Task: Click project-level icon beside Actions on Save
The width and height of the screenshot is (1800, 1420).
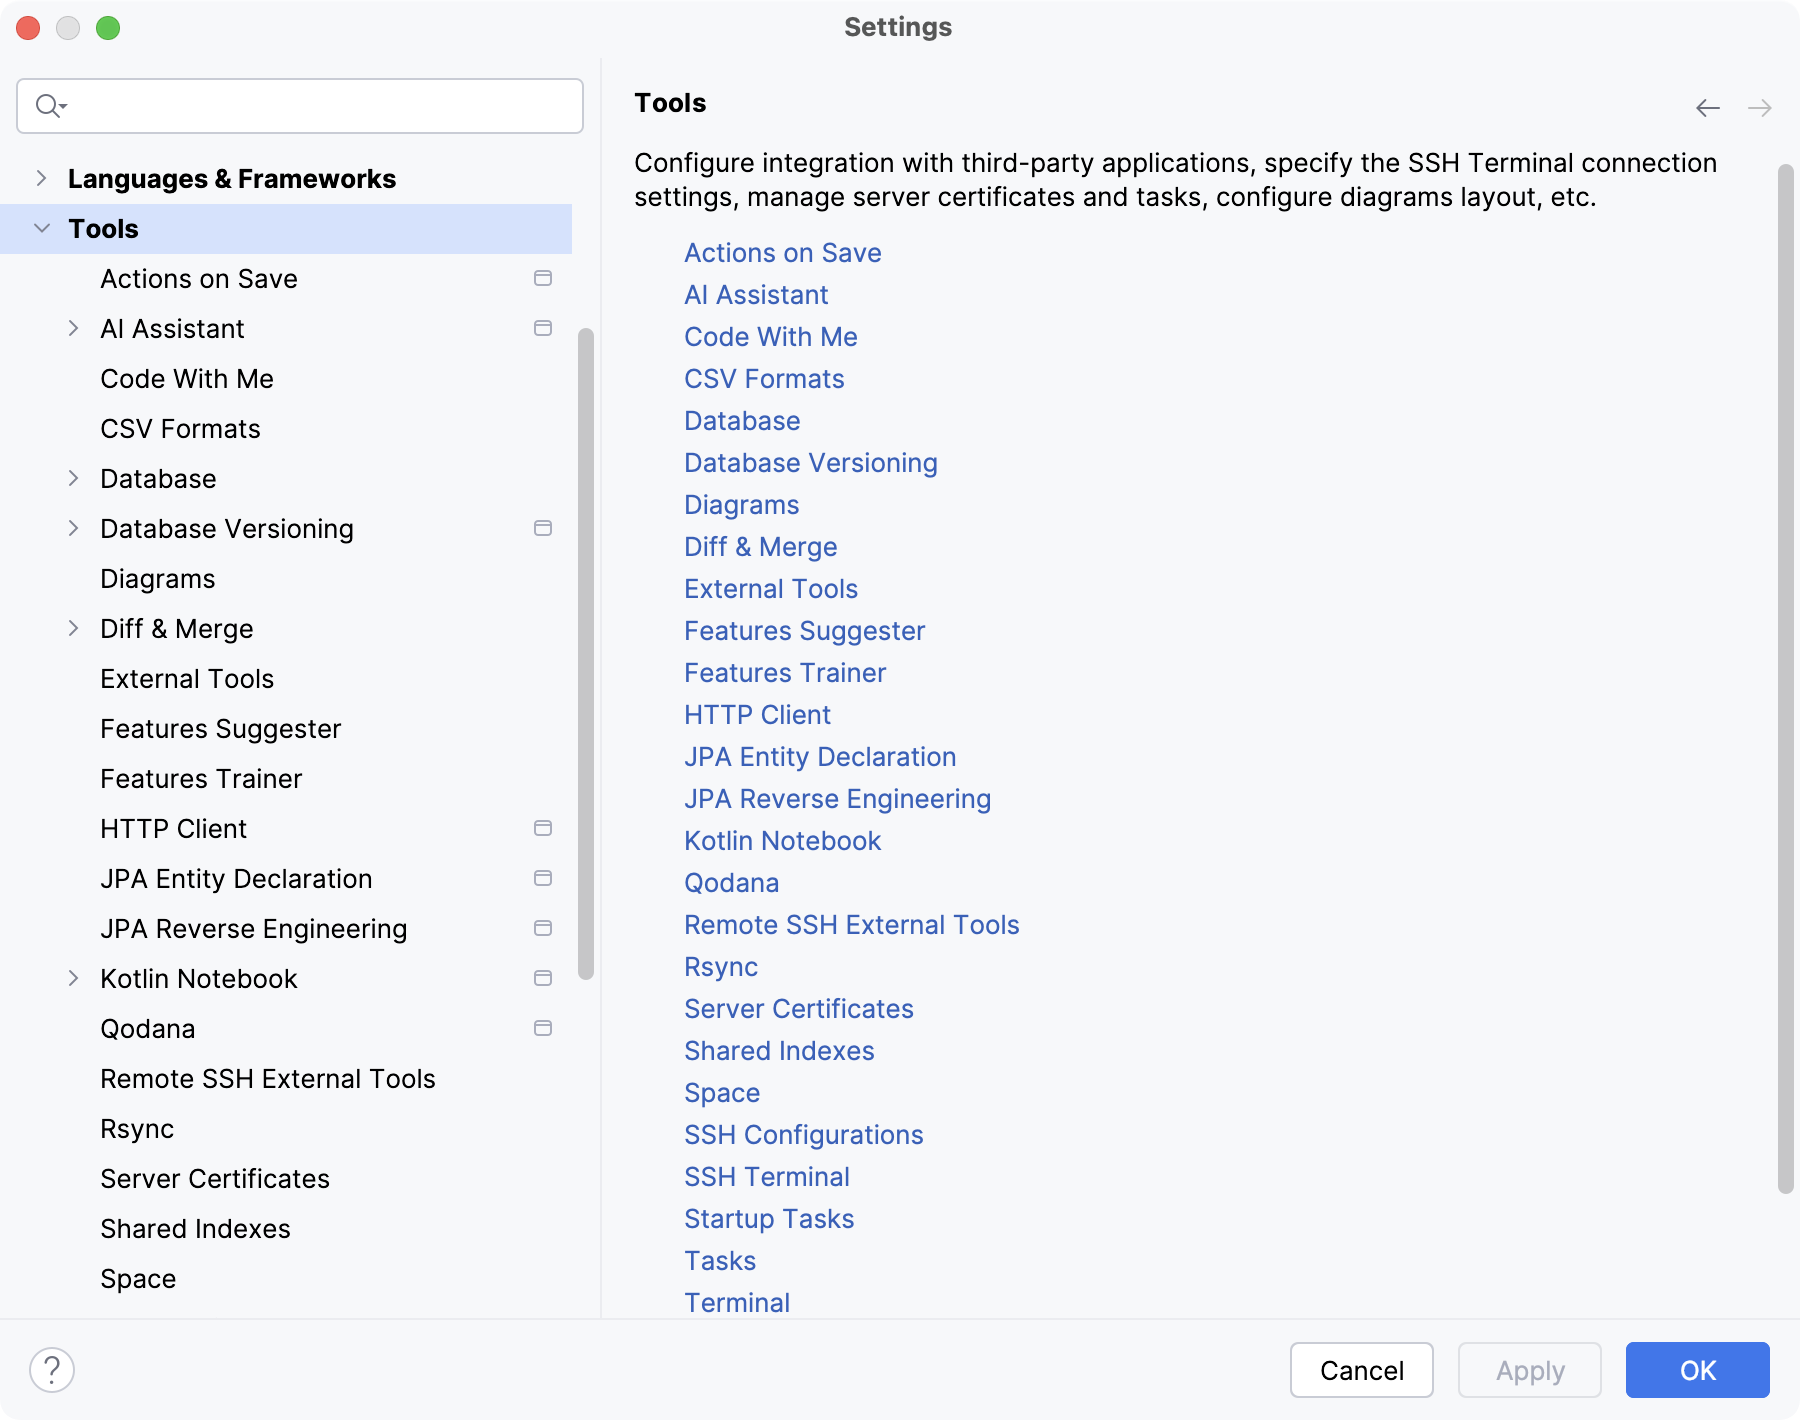Action: 543,278
